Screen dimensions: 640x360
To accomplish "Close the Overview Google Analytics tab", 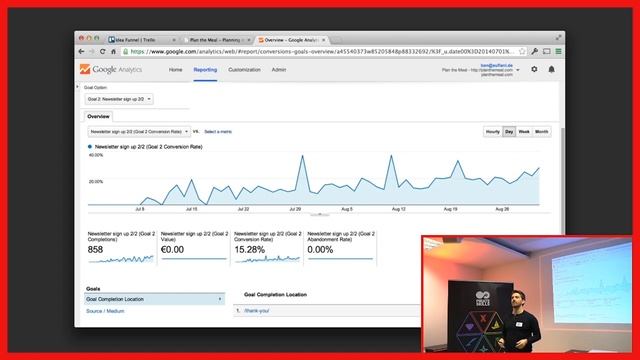I will (324, 40).
